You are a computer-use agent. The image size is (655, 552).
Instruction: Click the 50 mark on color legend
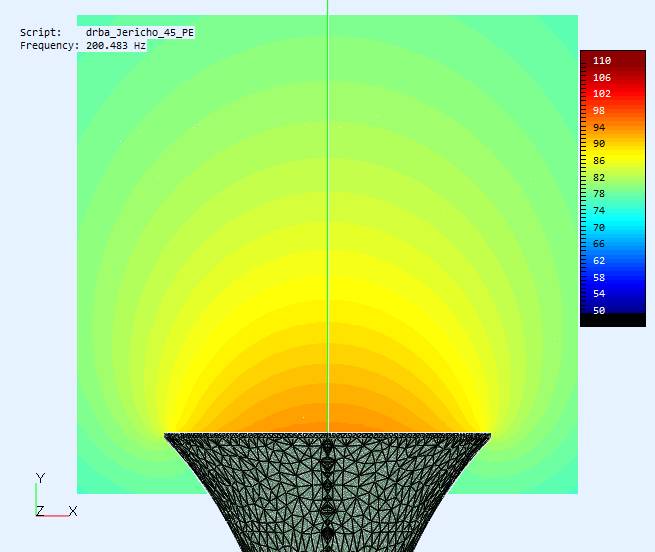599,310
